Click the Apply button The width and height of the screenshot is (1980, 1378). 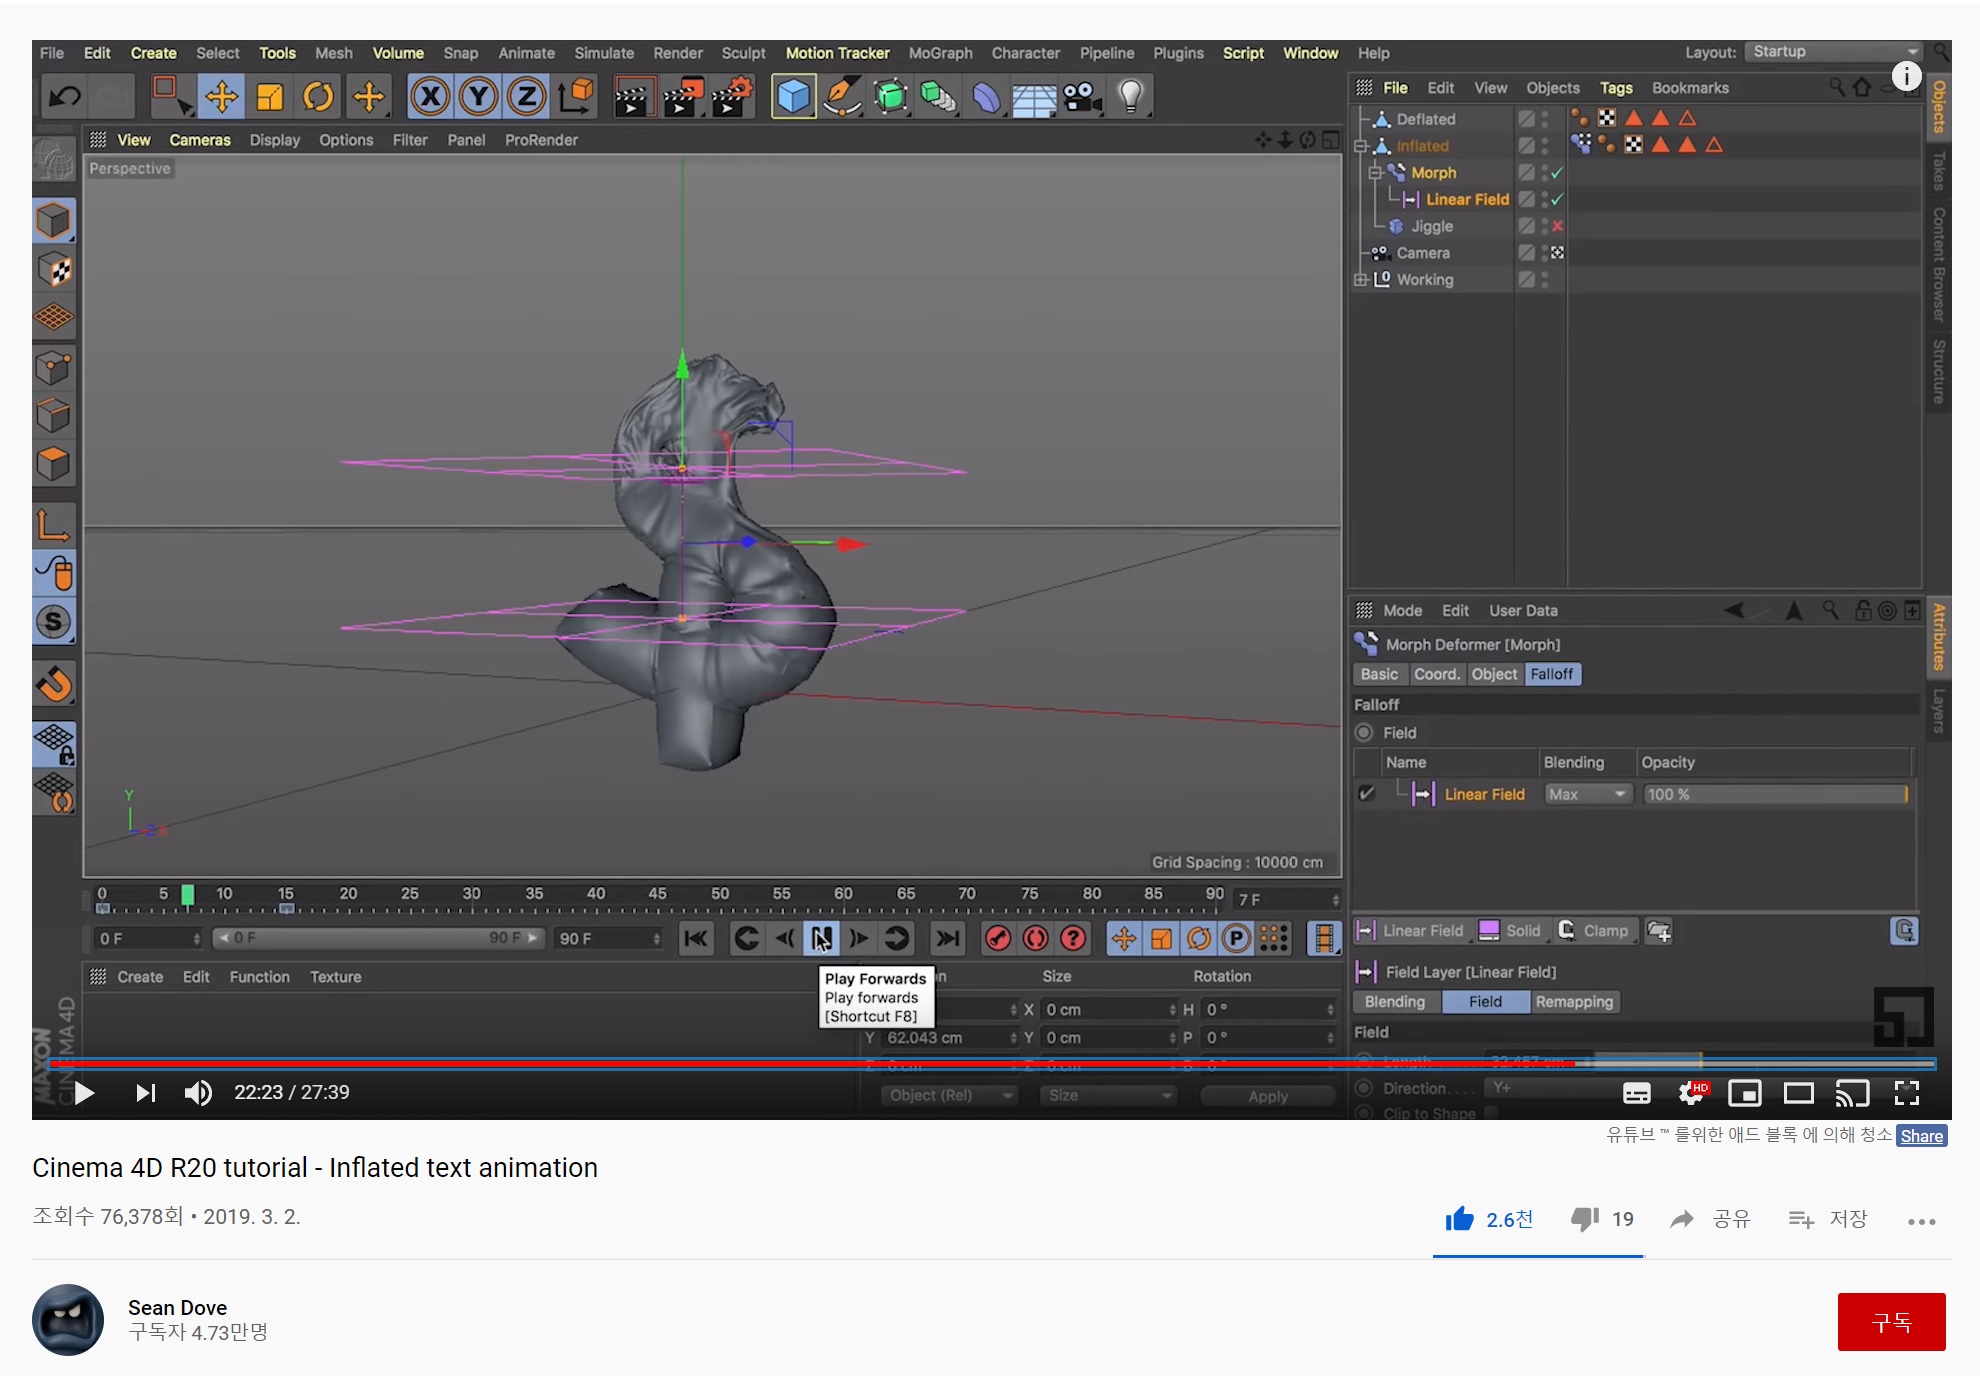[1268, 1096]
